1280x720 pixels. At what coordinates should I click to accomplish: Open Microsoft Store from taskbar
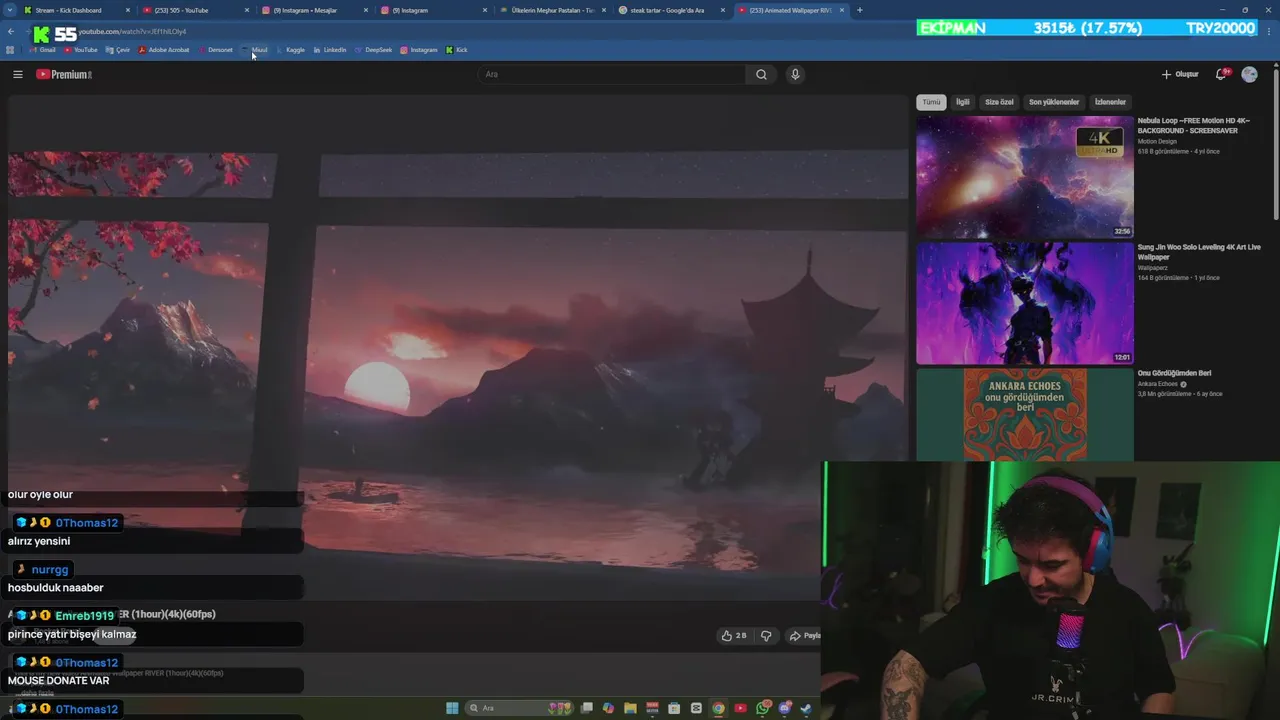(674, 708)
